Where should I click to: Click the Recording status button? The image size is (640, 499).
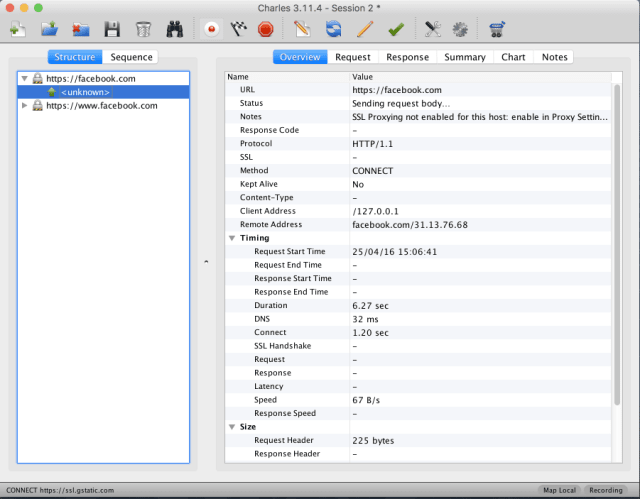point(606,490)
